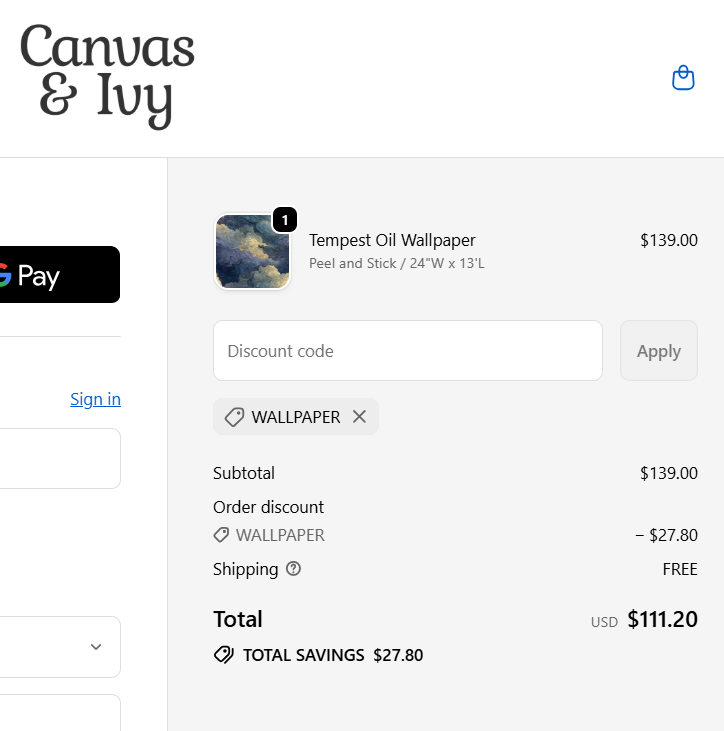Screen dimensions: 724x731
Task: Click the tag icon inside WALLPAPER chip
Action: [234, 417]
